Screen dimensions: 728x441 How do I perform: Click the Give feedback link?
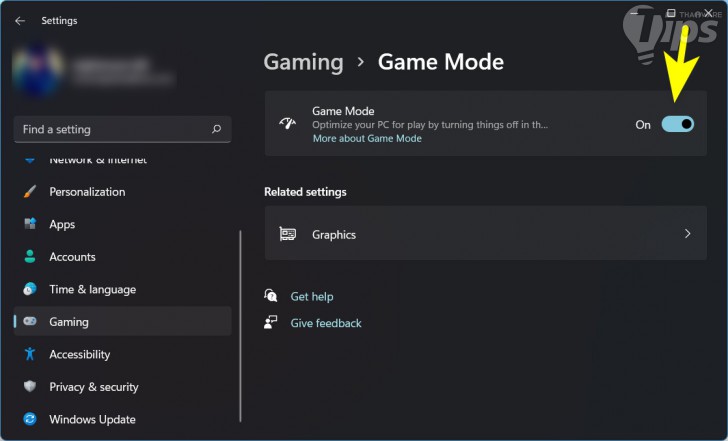point(326,323)
